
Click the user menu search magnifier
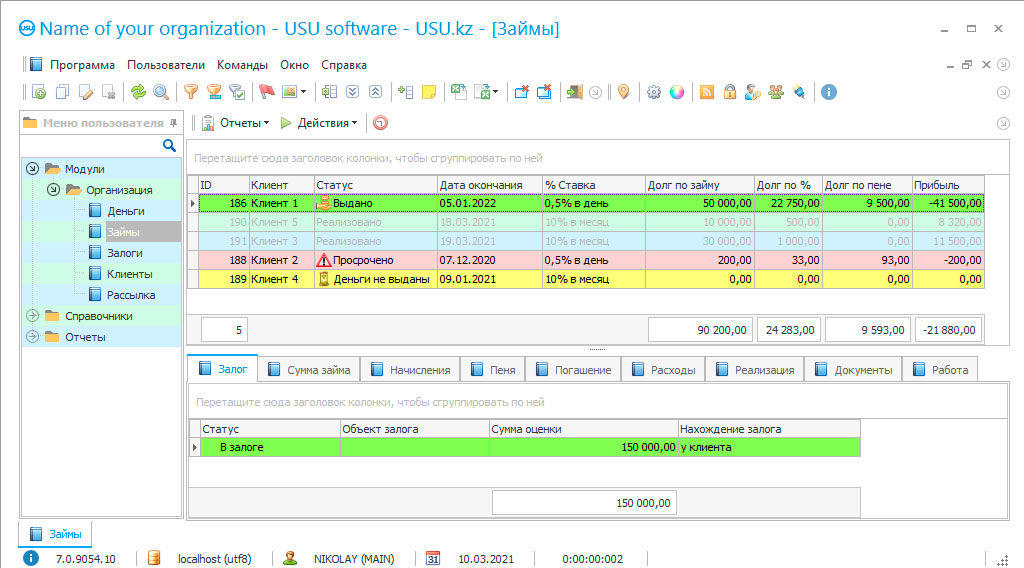click(x=169, y=146)
